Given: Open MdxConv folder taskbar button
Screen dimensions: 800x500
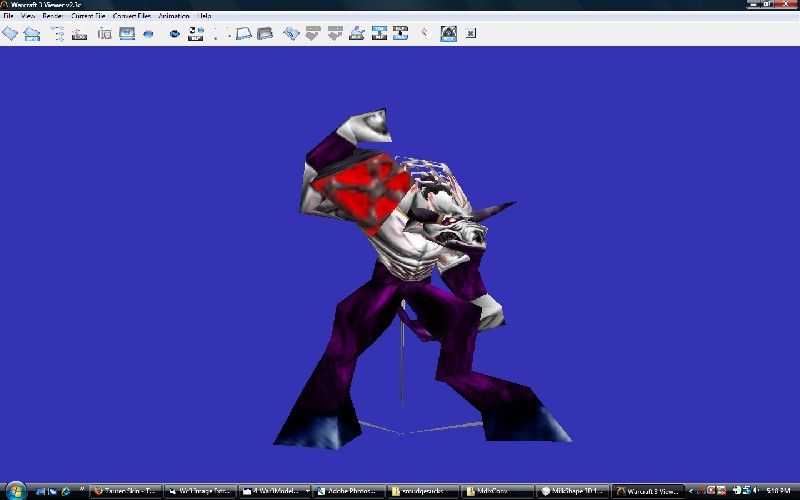Looking at the screenshot, I should [498, 491].
